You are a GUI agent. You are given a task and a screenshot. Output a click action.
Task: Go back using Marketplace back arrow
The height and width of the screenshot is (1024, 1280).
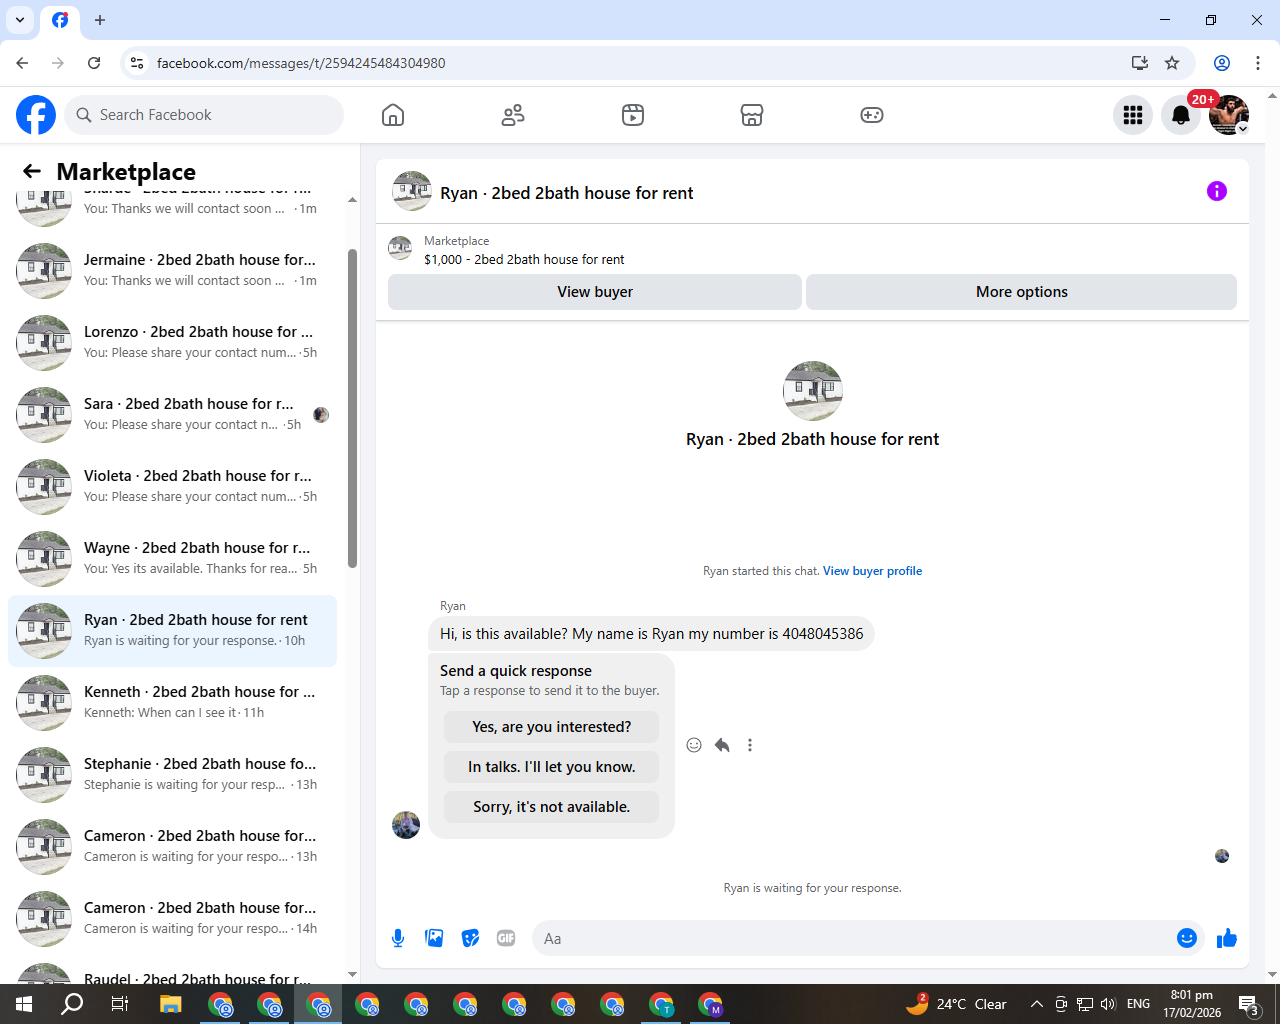(x=32, y=171)
